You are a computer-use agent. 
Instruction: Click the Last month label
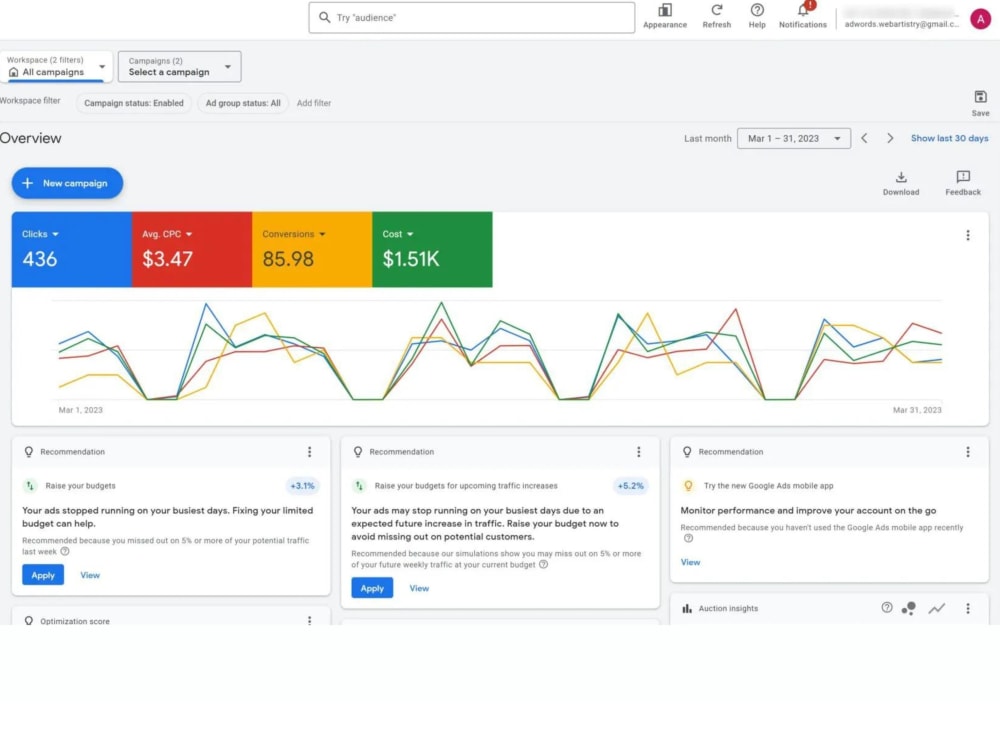pos(707,138)
